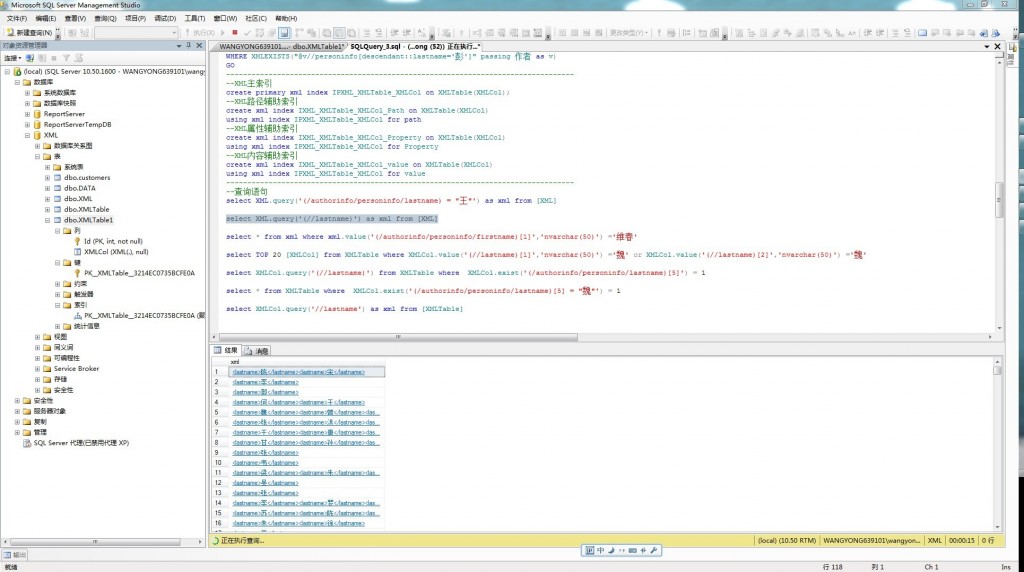
Task: Select the dbo.DATA table in the tree
Action: point(80,188)
